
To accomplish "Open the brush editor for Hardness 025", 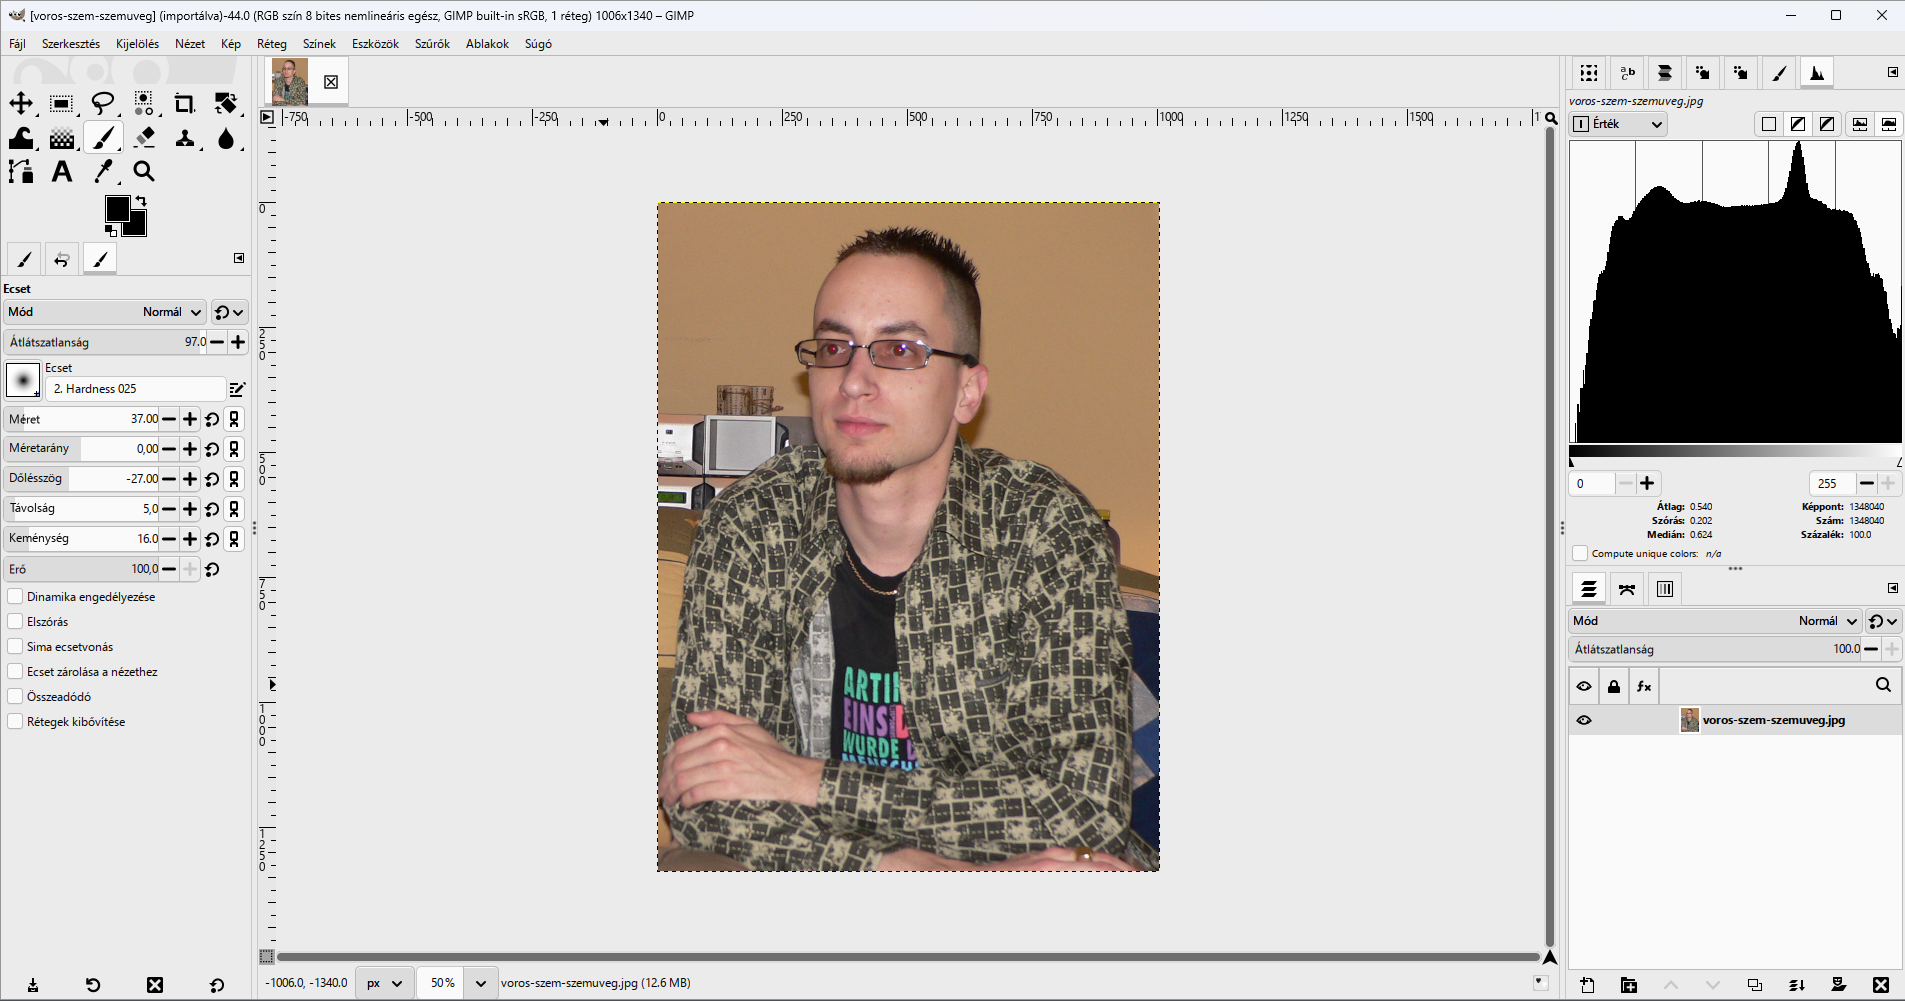I will 237,389.
